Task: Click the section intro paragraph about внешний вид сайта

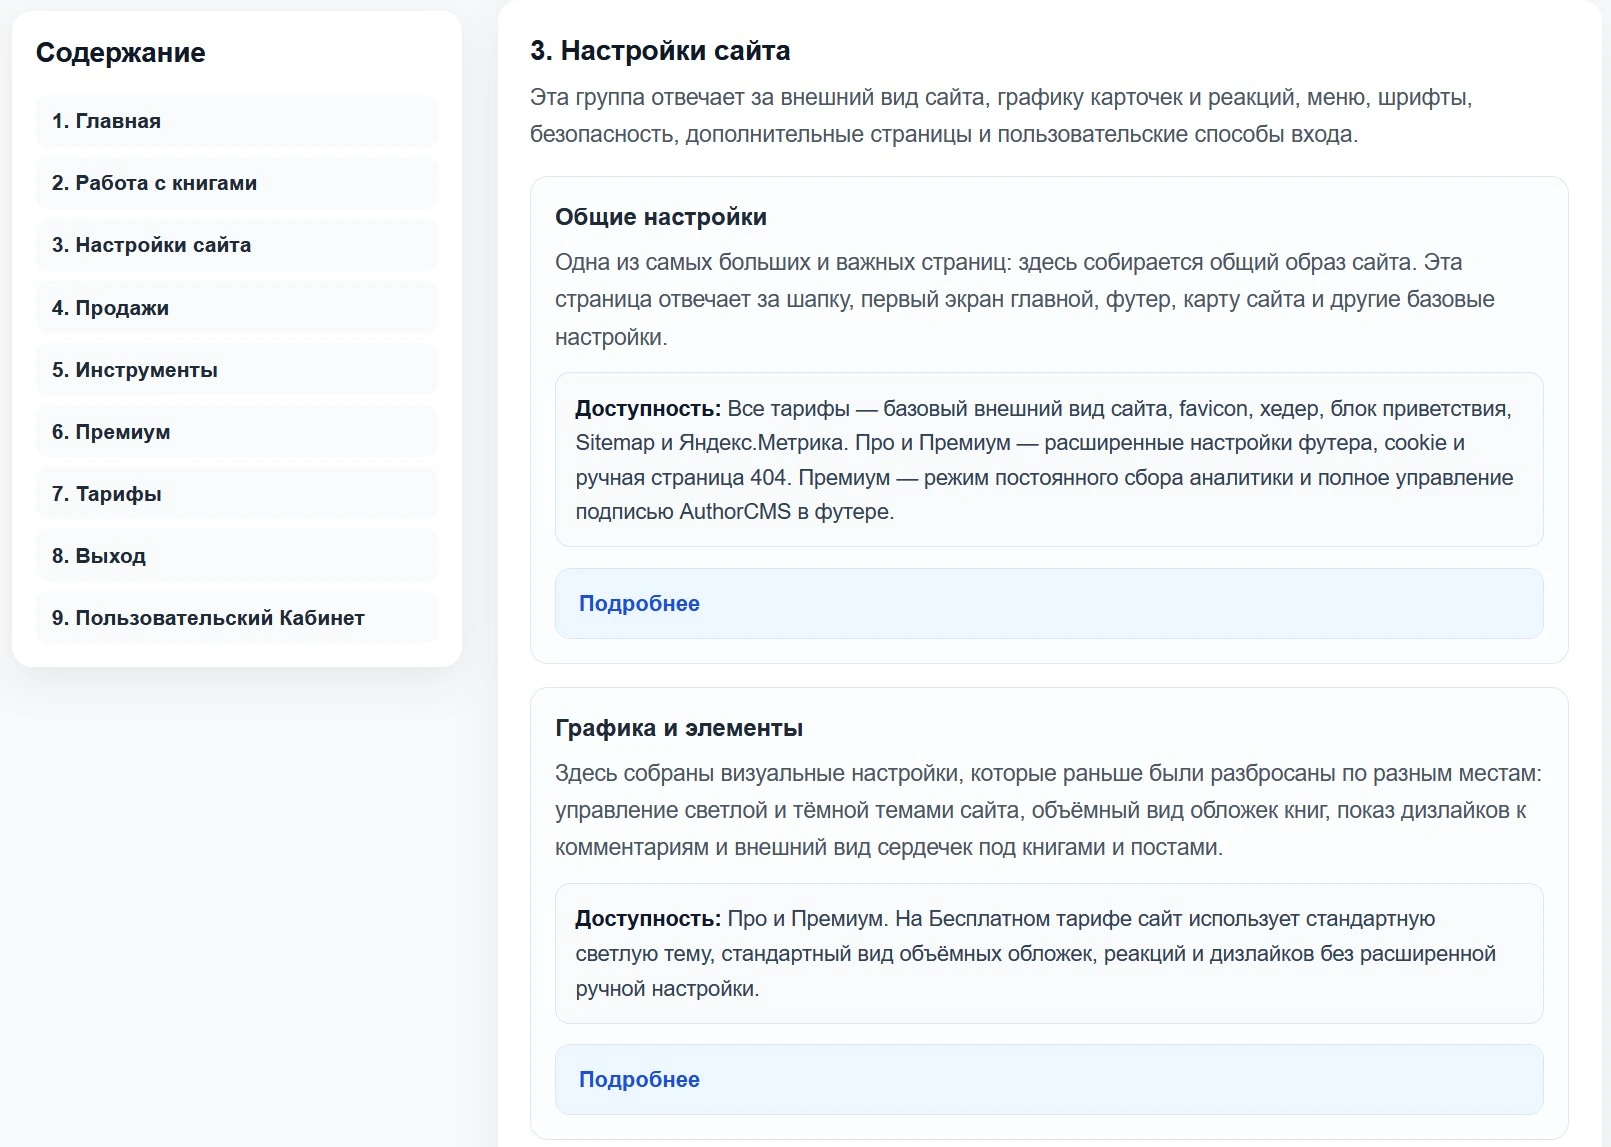Action: click(x=1001, y=116)
